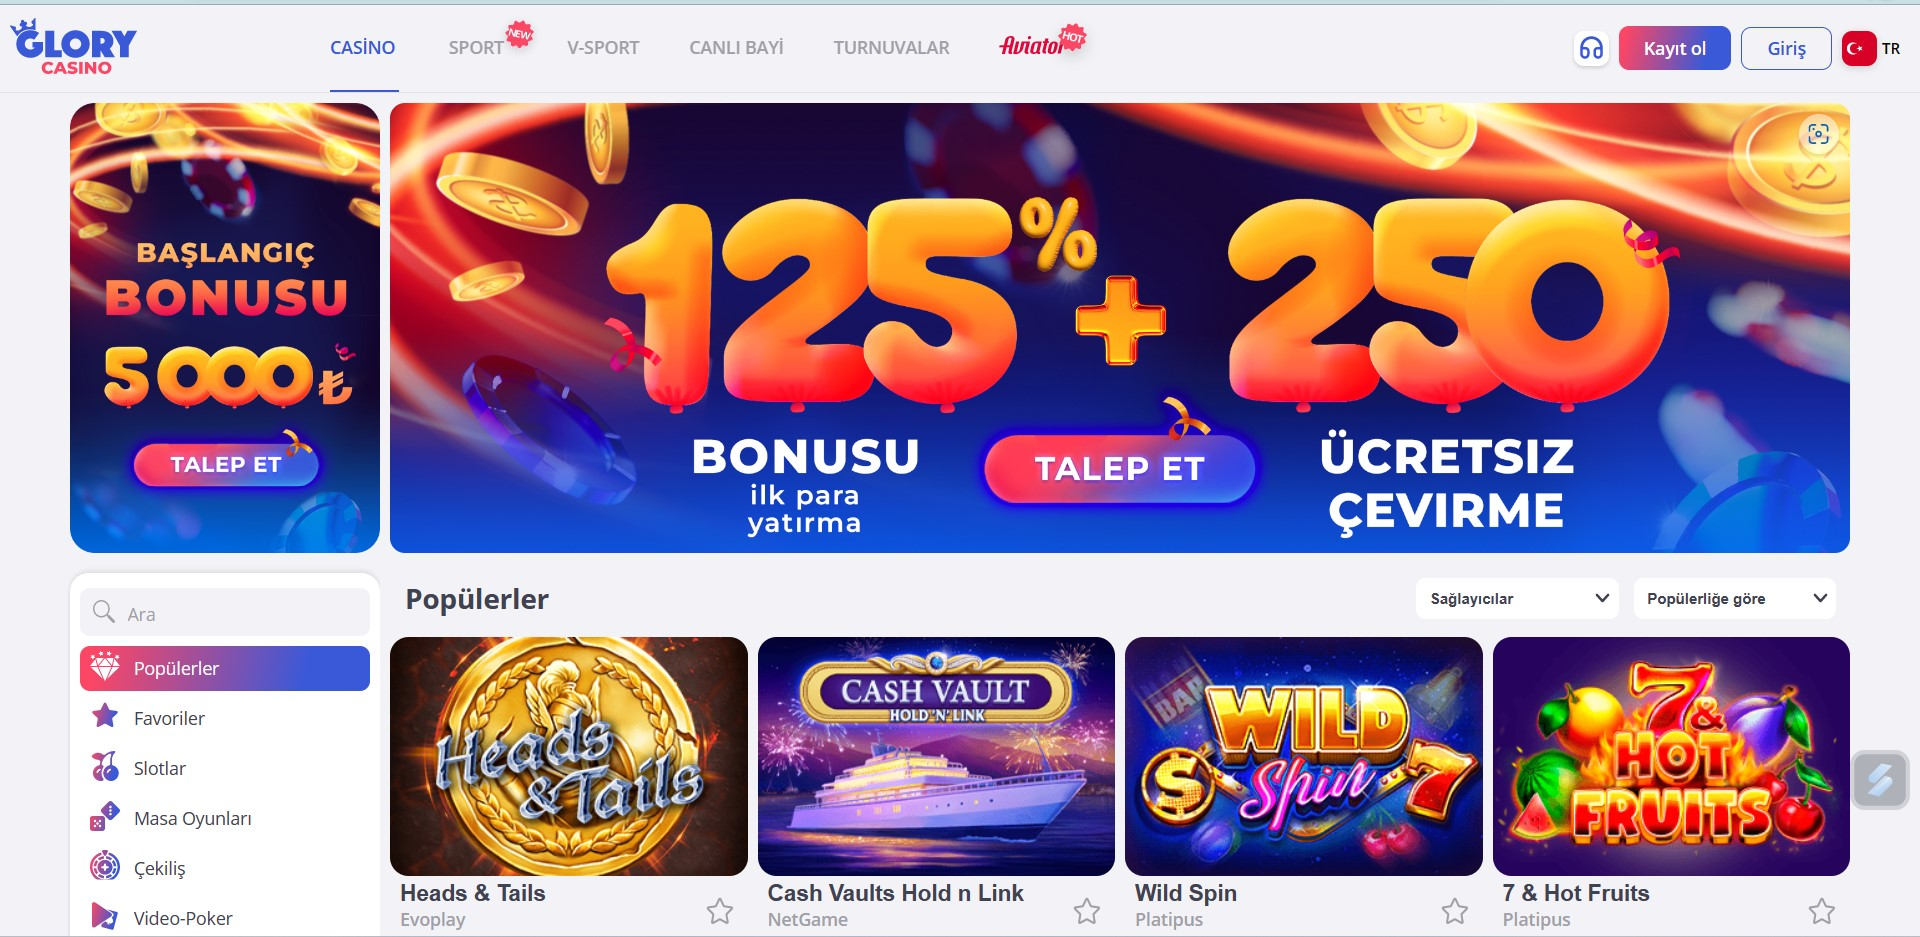Click the Turkish flag language icon
This screenshot has height=937, width=1920.
1859,48
